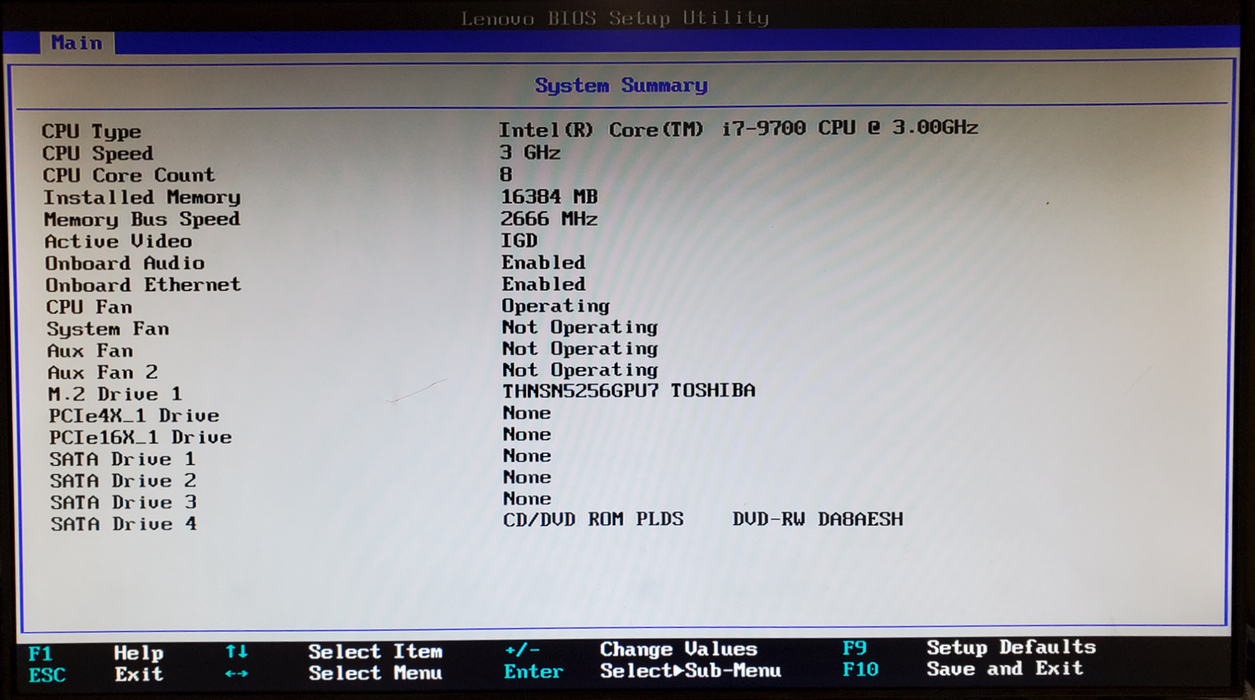Viewport: 1255px width, 700px height.
Task: Select the IGD value
Action: [519, 240]
